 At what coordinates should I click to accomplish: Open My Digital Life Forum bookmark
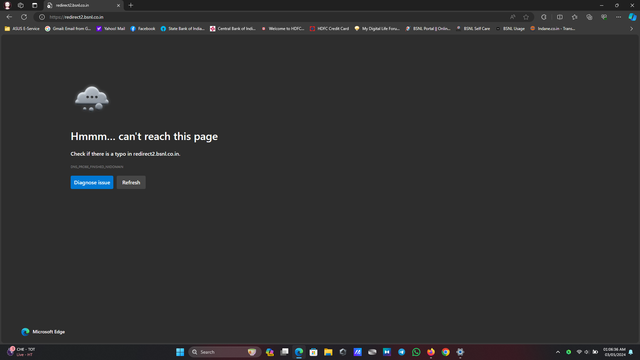pos(377,29)
